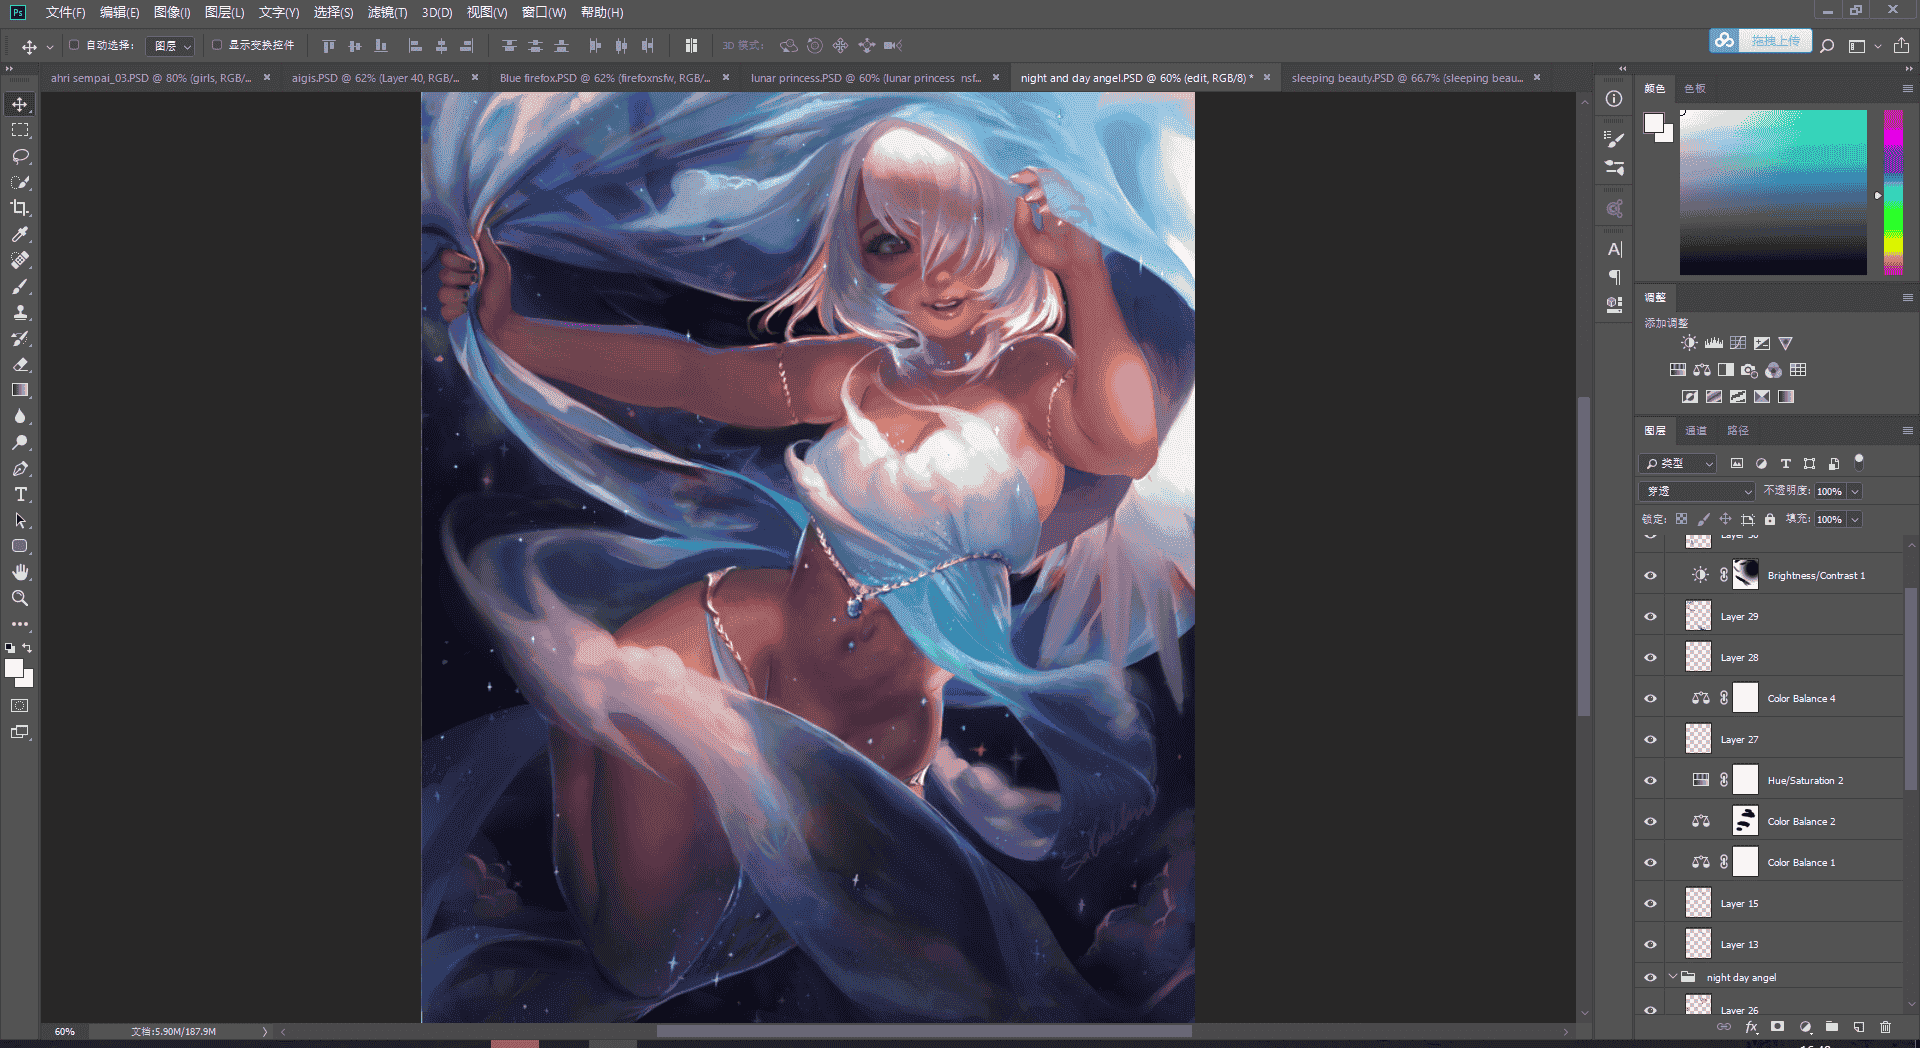Select the Rectangular Marquee tool
Viewport: 1920px width, 1048px height.
[20, 130]
